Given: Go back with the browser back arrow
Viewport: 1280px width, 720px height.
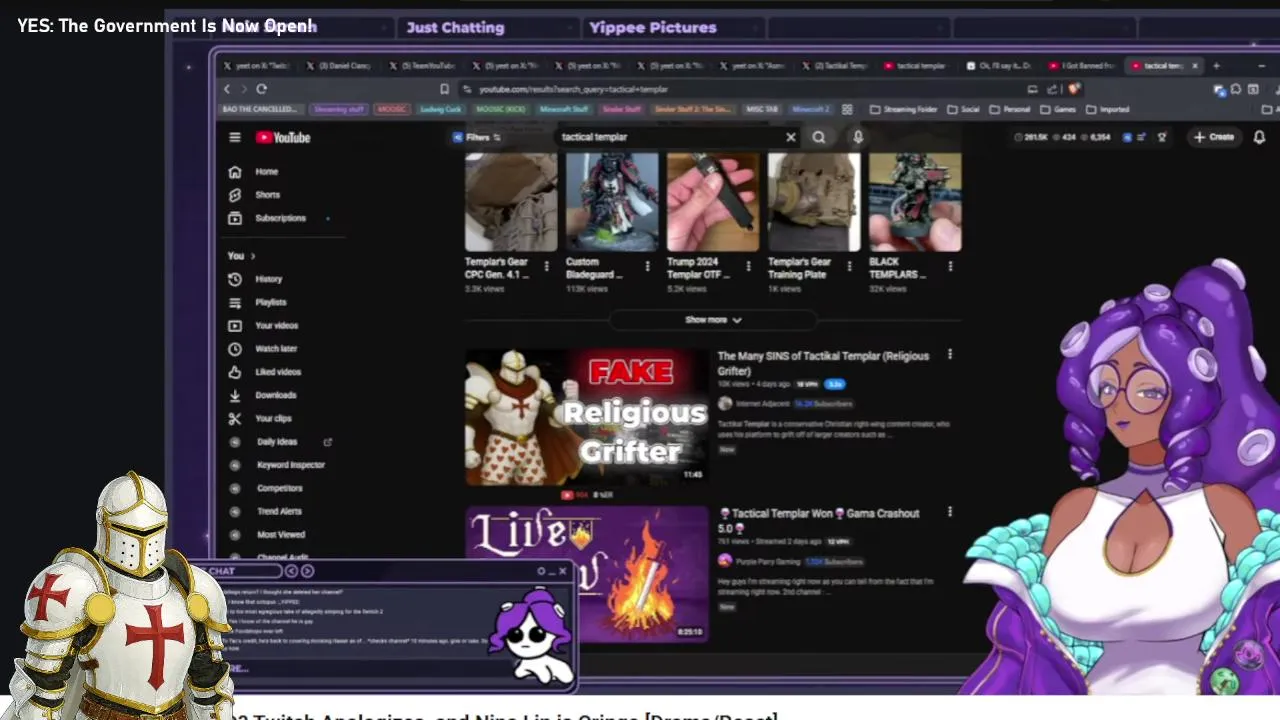Looking at the screenshot, I should coord(227,89).
